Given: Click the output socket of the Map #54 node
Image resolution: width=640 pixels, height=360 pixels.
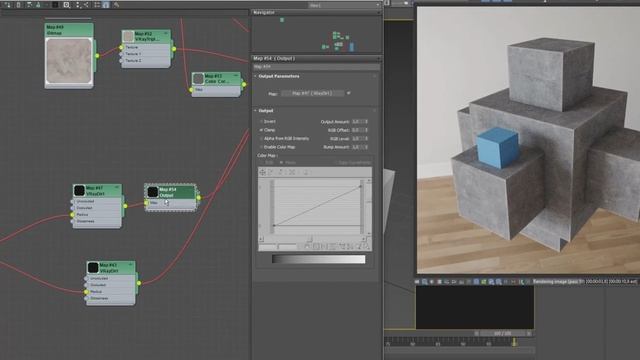Looking at the screenshot, I should [x=198, y=198].
